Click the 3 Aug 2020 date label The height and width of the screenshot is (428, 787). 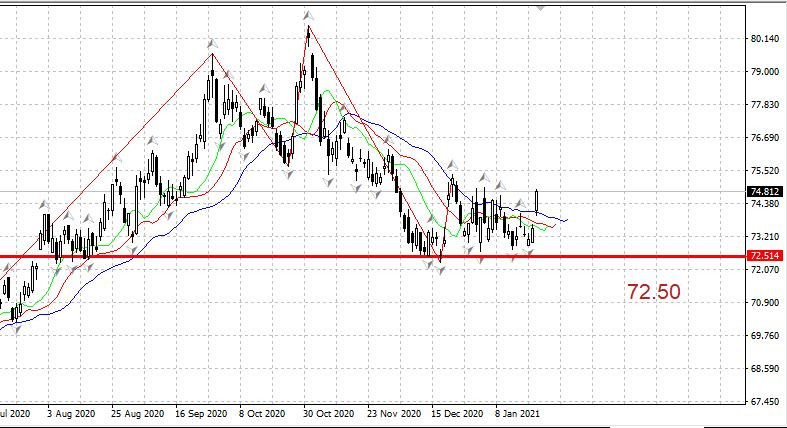pos(71,414)
